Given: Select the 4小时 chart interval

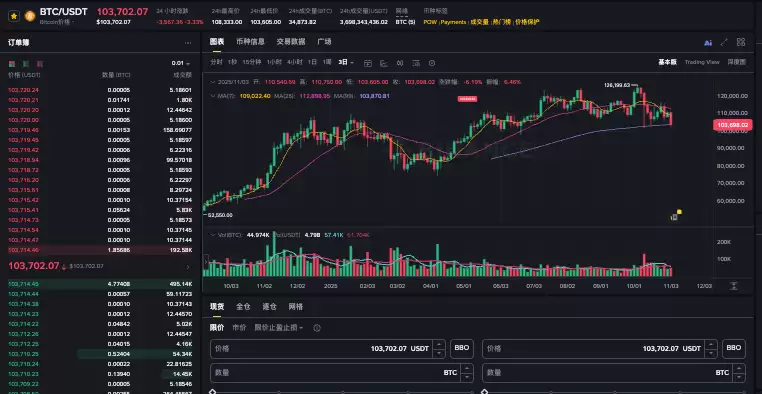Looking at the screenshot, I should pyautogui.click(x=294, y=62).
